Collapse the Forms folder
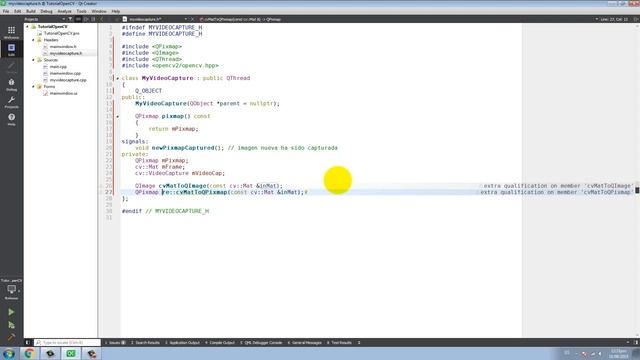640x360 pixels. pyautogui.click(x=33, y=87)
